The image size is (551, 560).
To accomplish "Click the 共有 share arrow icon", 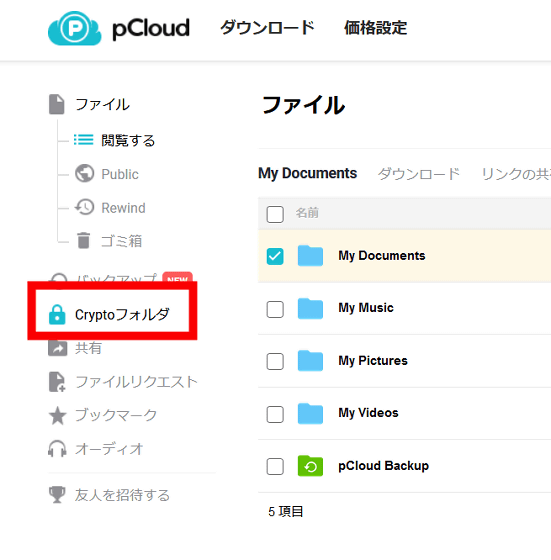I will (57, 348).
